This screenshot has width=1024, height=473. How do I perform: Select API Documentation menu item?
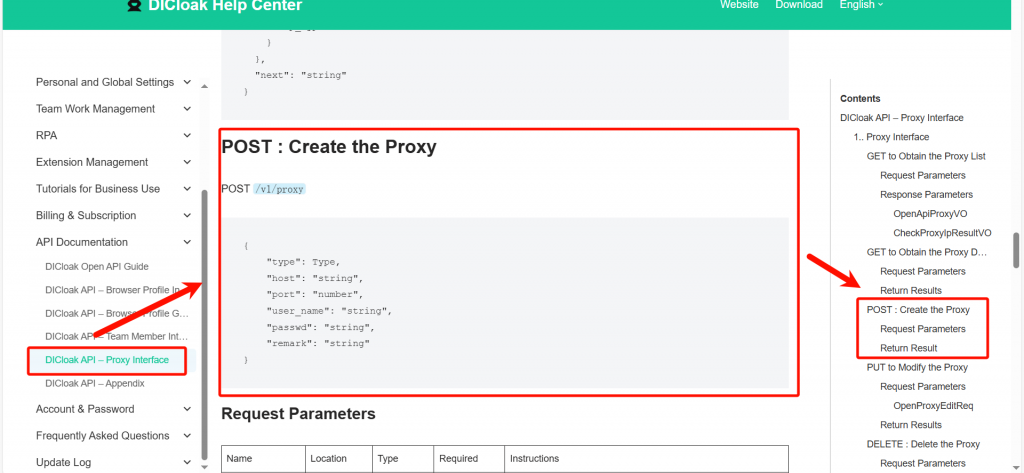pos(82,242)
